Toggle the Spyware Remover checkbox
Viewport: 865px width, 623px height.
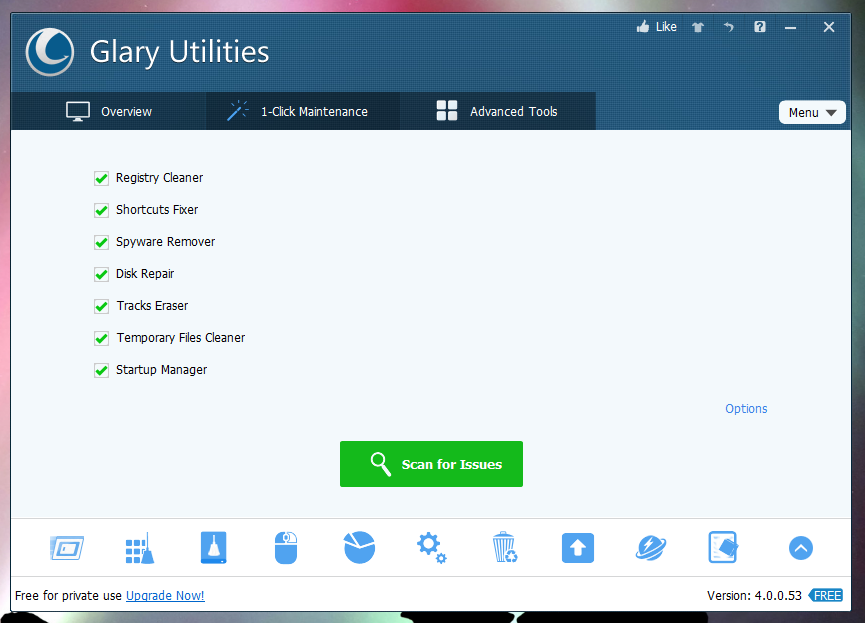click(102, 242)
